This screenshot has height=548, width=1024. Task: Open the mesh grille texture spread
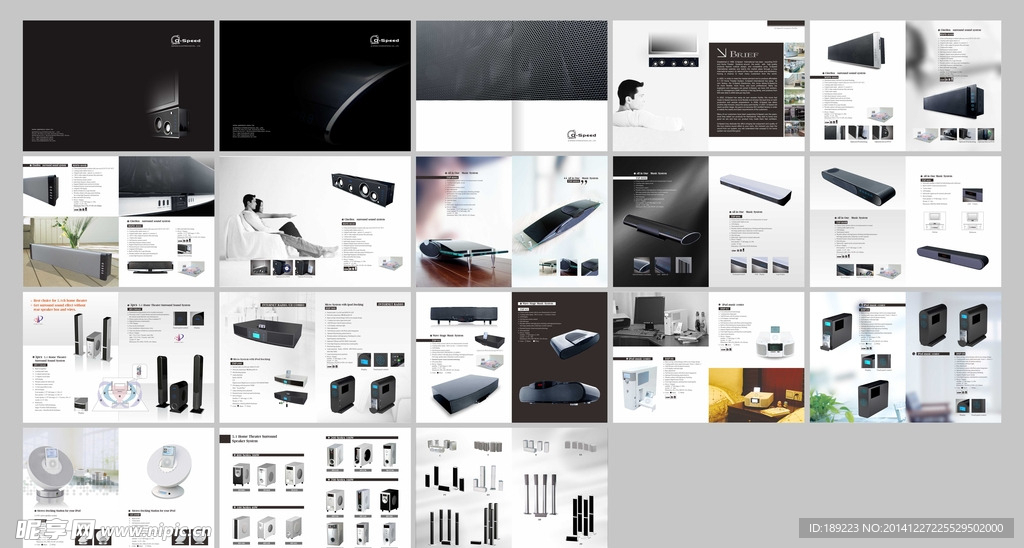[511, 62]
